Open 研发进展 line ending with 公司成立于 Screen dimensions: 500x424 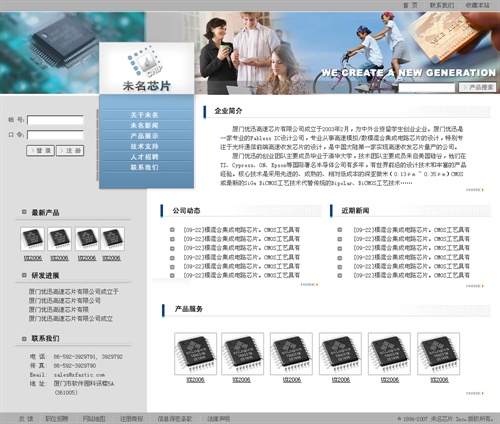[x=73, y=292]
